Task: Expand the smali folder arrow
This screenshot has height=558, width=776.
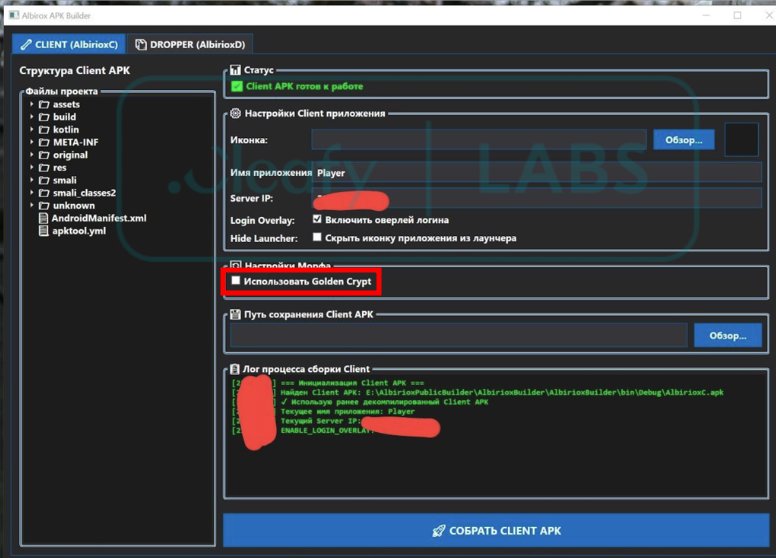Action: click(32, 180)
